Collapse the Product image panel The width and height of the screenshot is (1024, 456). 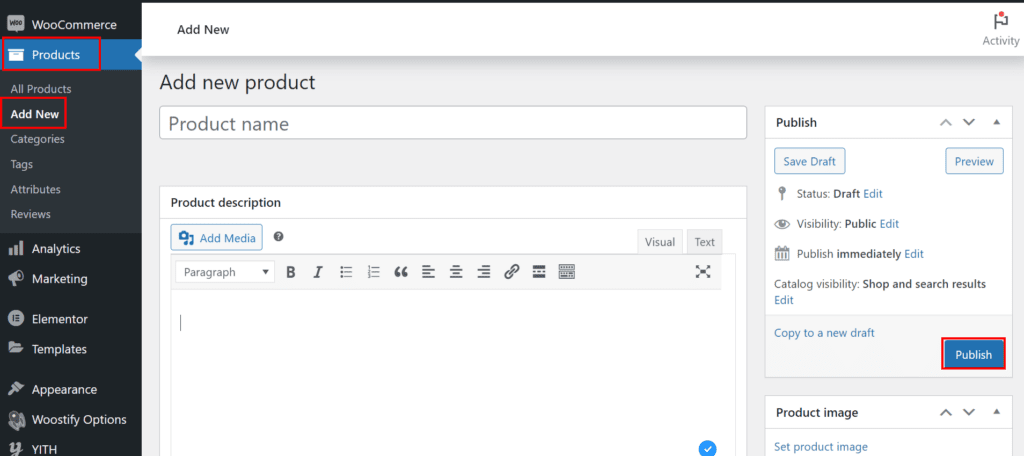[x=997, y=412]
